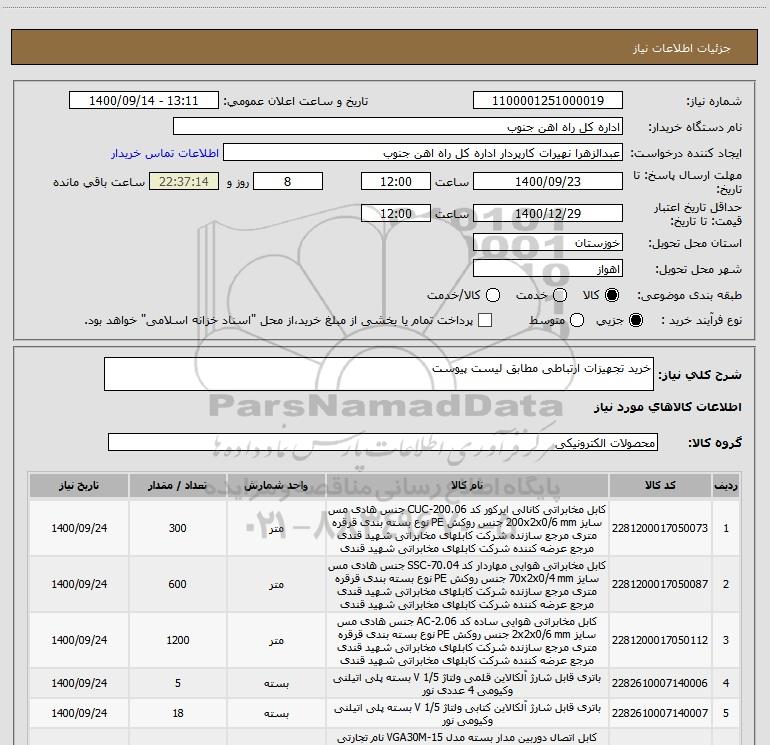770x745 pixels.
Task: Click the کد کالا column header
Action: (660, 485)
